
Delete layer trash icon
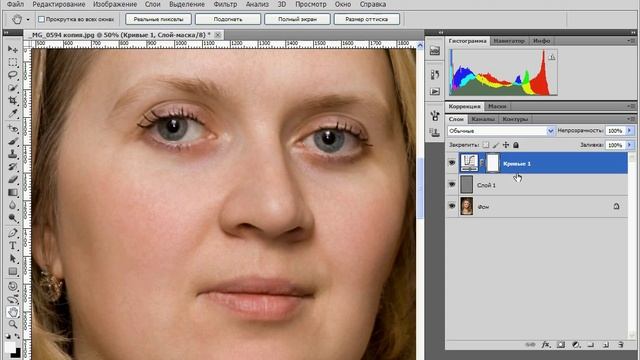[621, 345]
